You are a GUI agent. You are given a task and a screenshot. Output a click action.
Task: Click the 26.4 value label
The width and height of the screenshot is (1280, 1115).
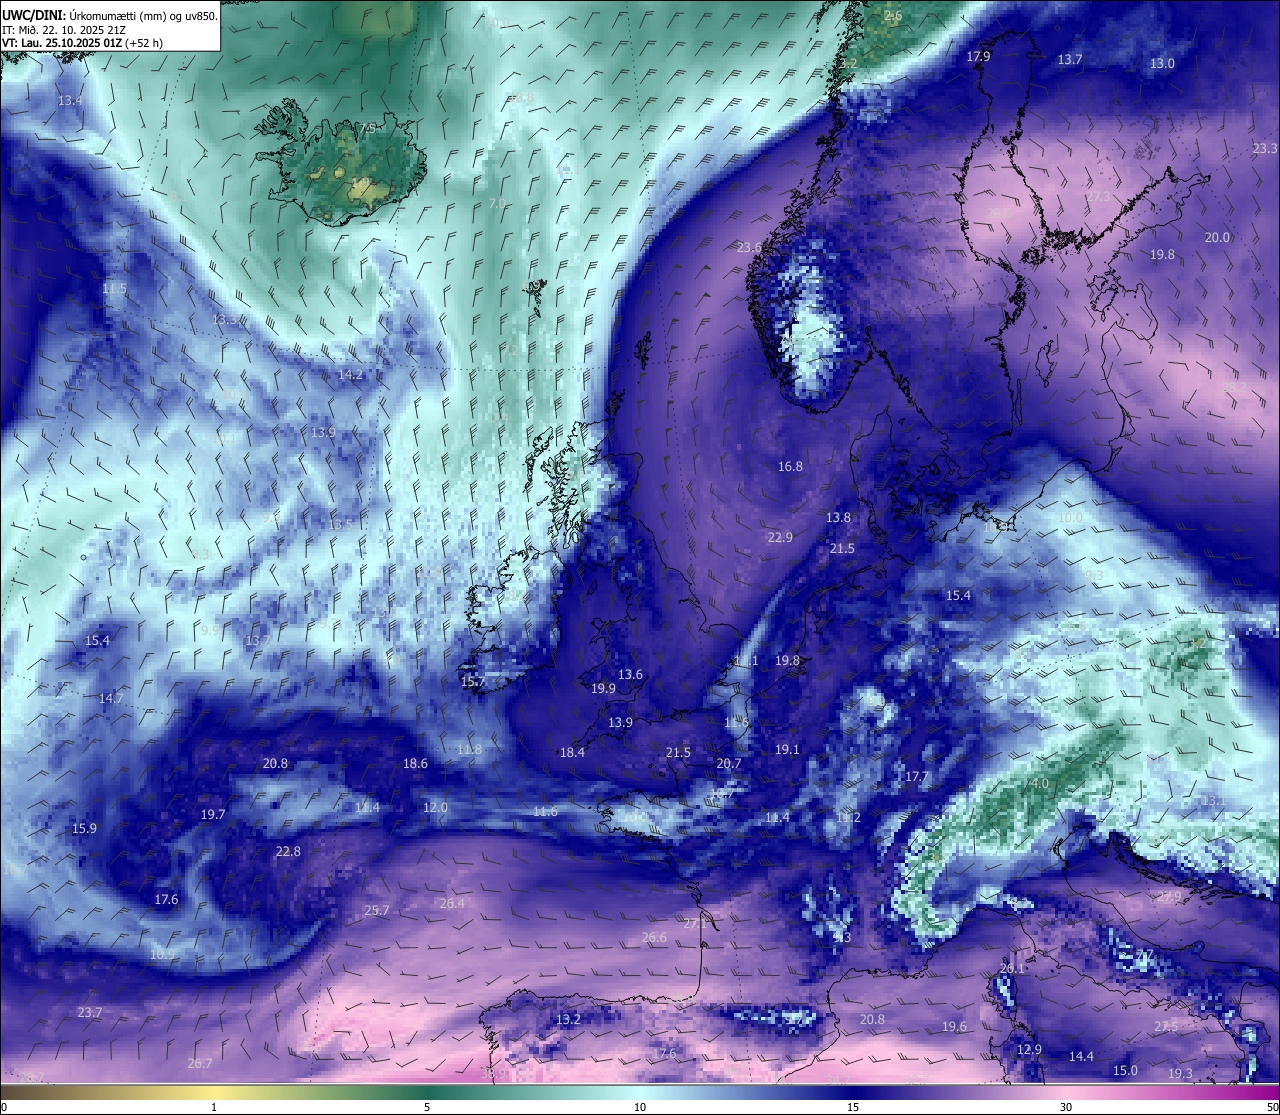[x=452, y=903]
